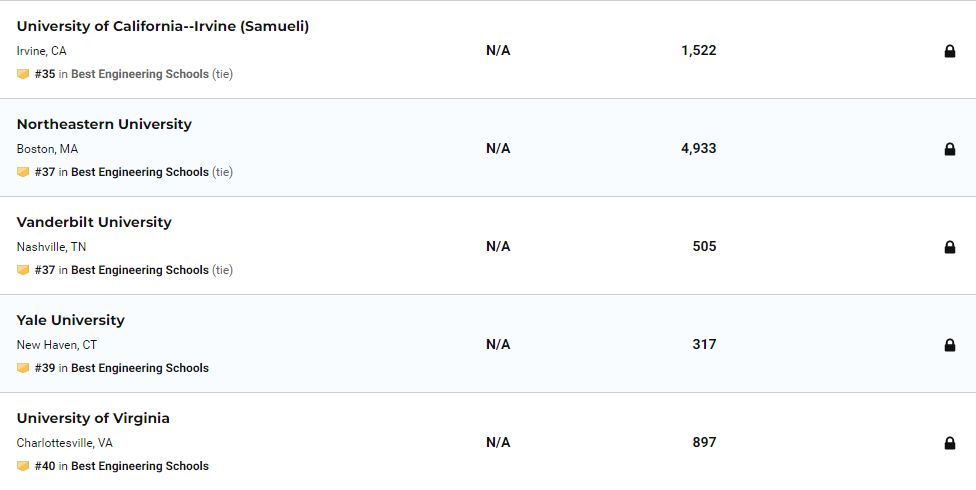The width and height of the screenshot is (976, 490).
Task: Click the ranking badge icon beside #39
Action: pos(23,368)
